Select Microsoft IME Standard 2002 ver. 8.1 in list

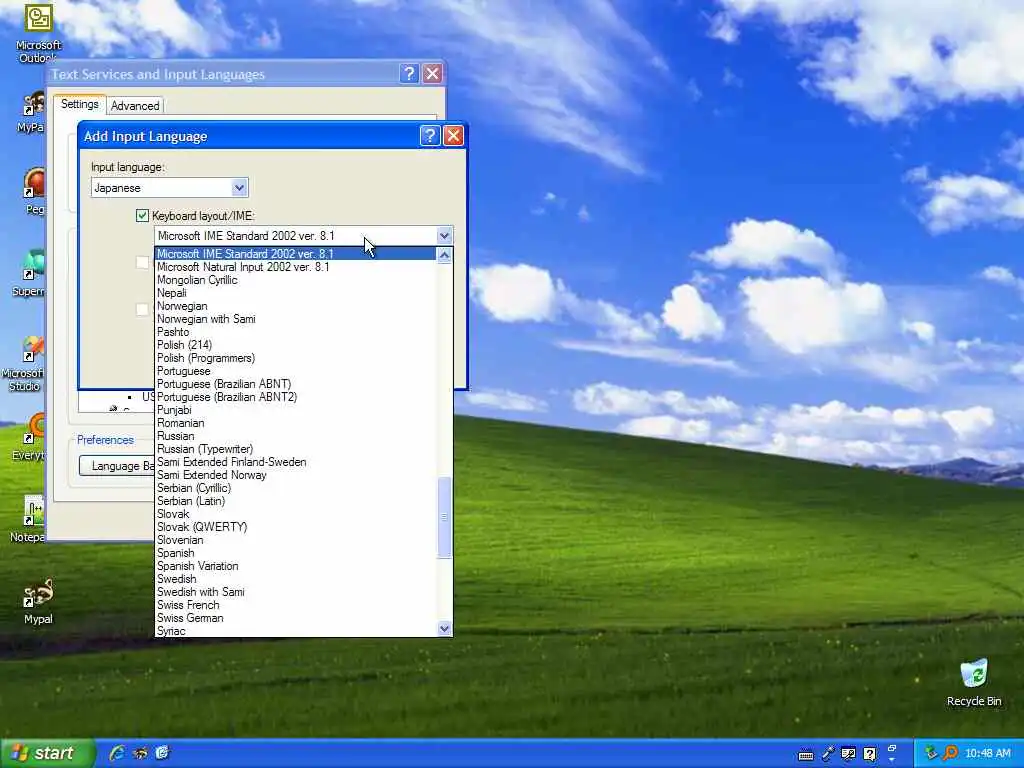coord(296,254)
